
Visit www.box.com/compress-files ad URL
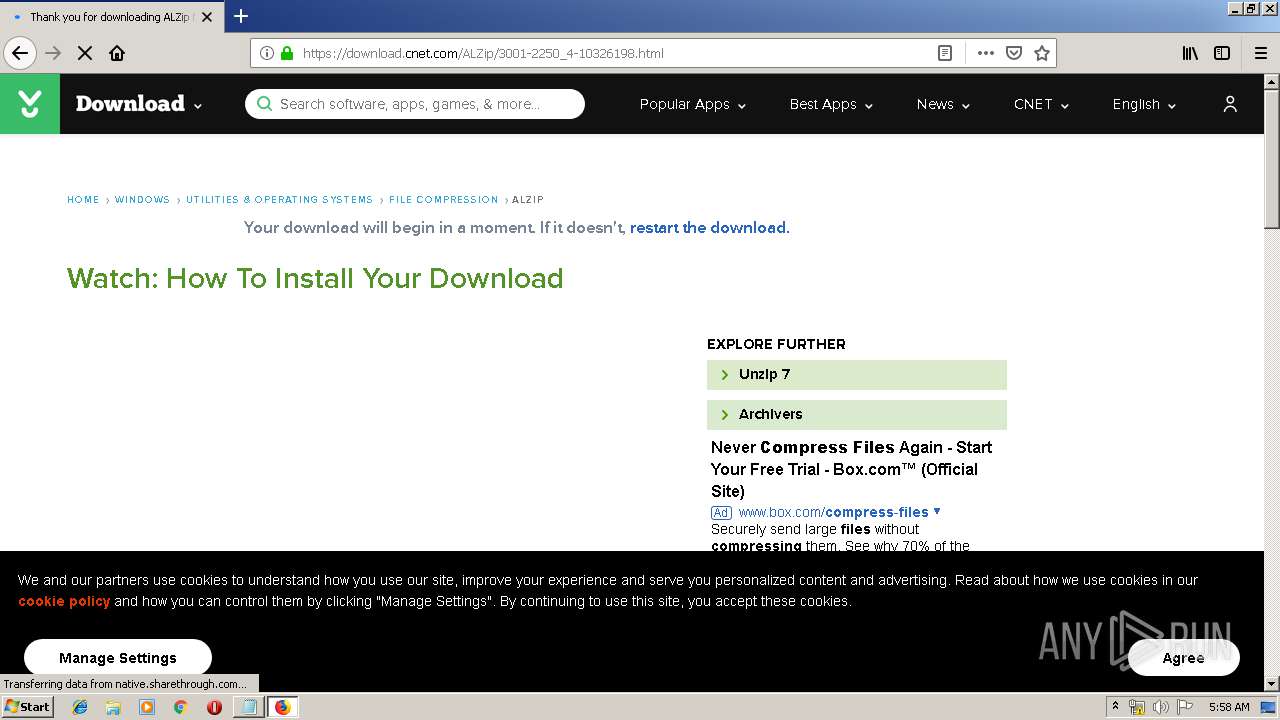(x=834, y=512)
